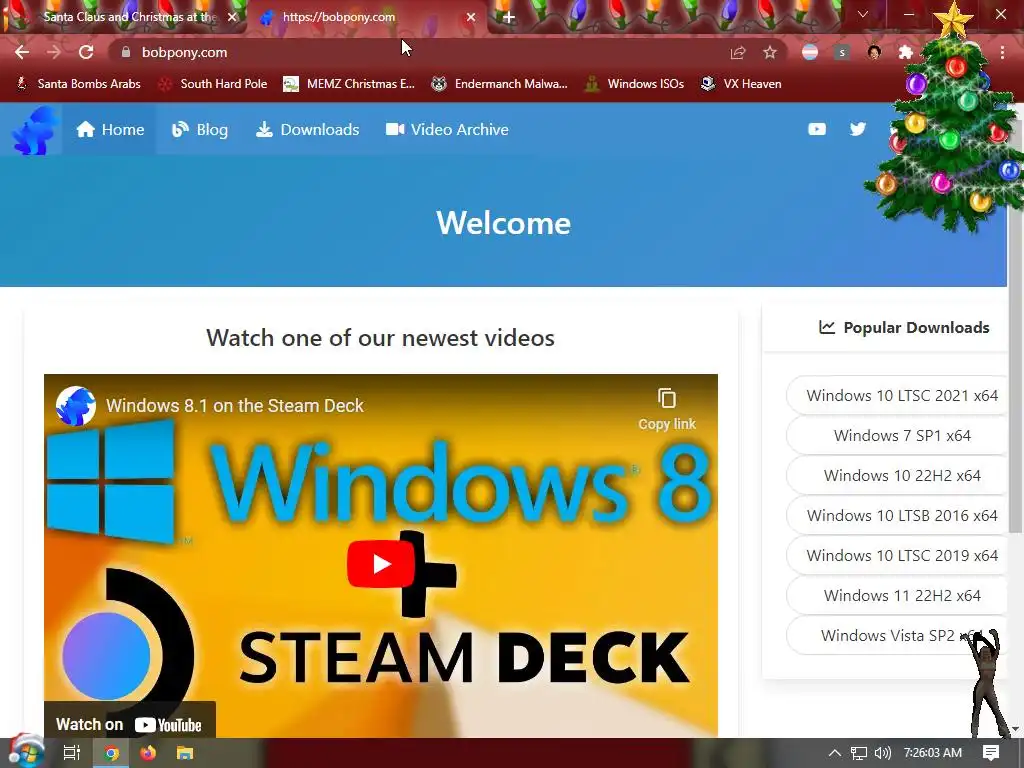The height and width of the screenshot is (768, 1024).
Task: Open Downloads in site navigation
Action: coord(307,129)
